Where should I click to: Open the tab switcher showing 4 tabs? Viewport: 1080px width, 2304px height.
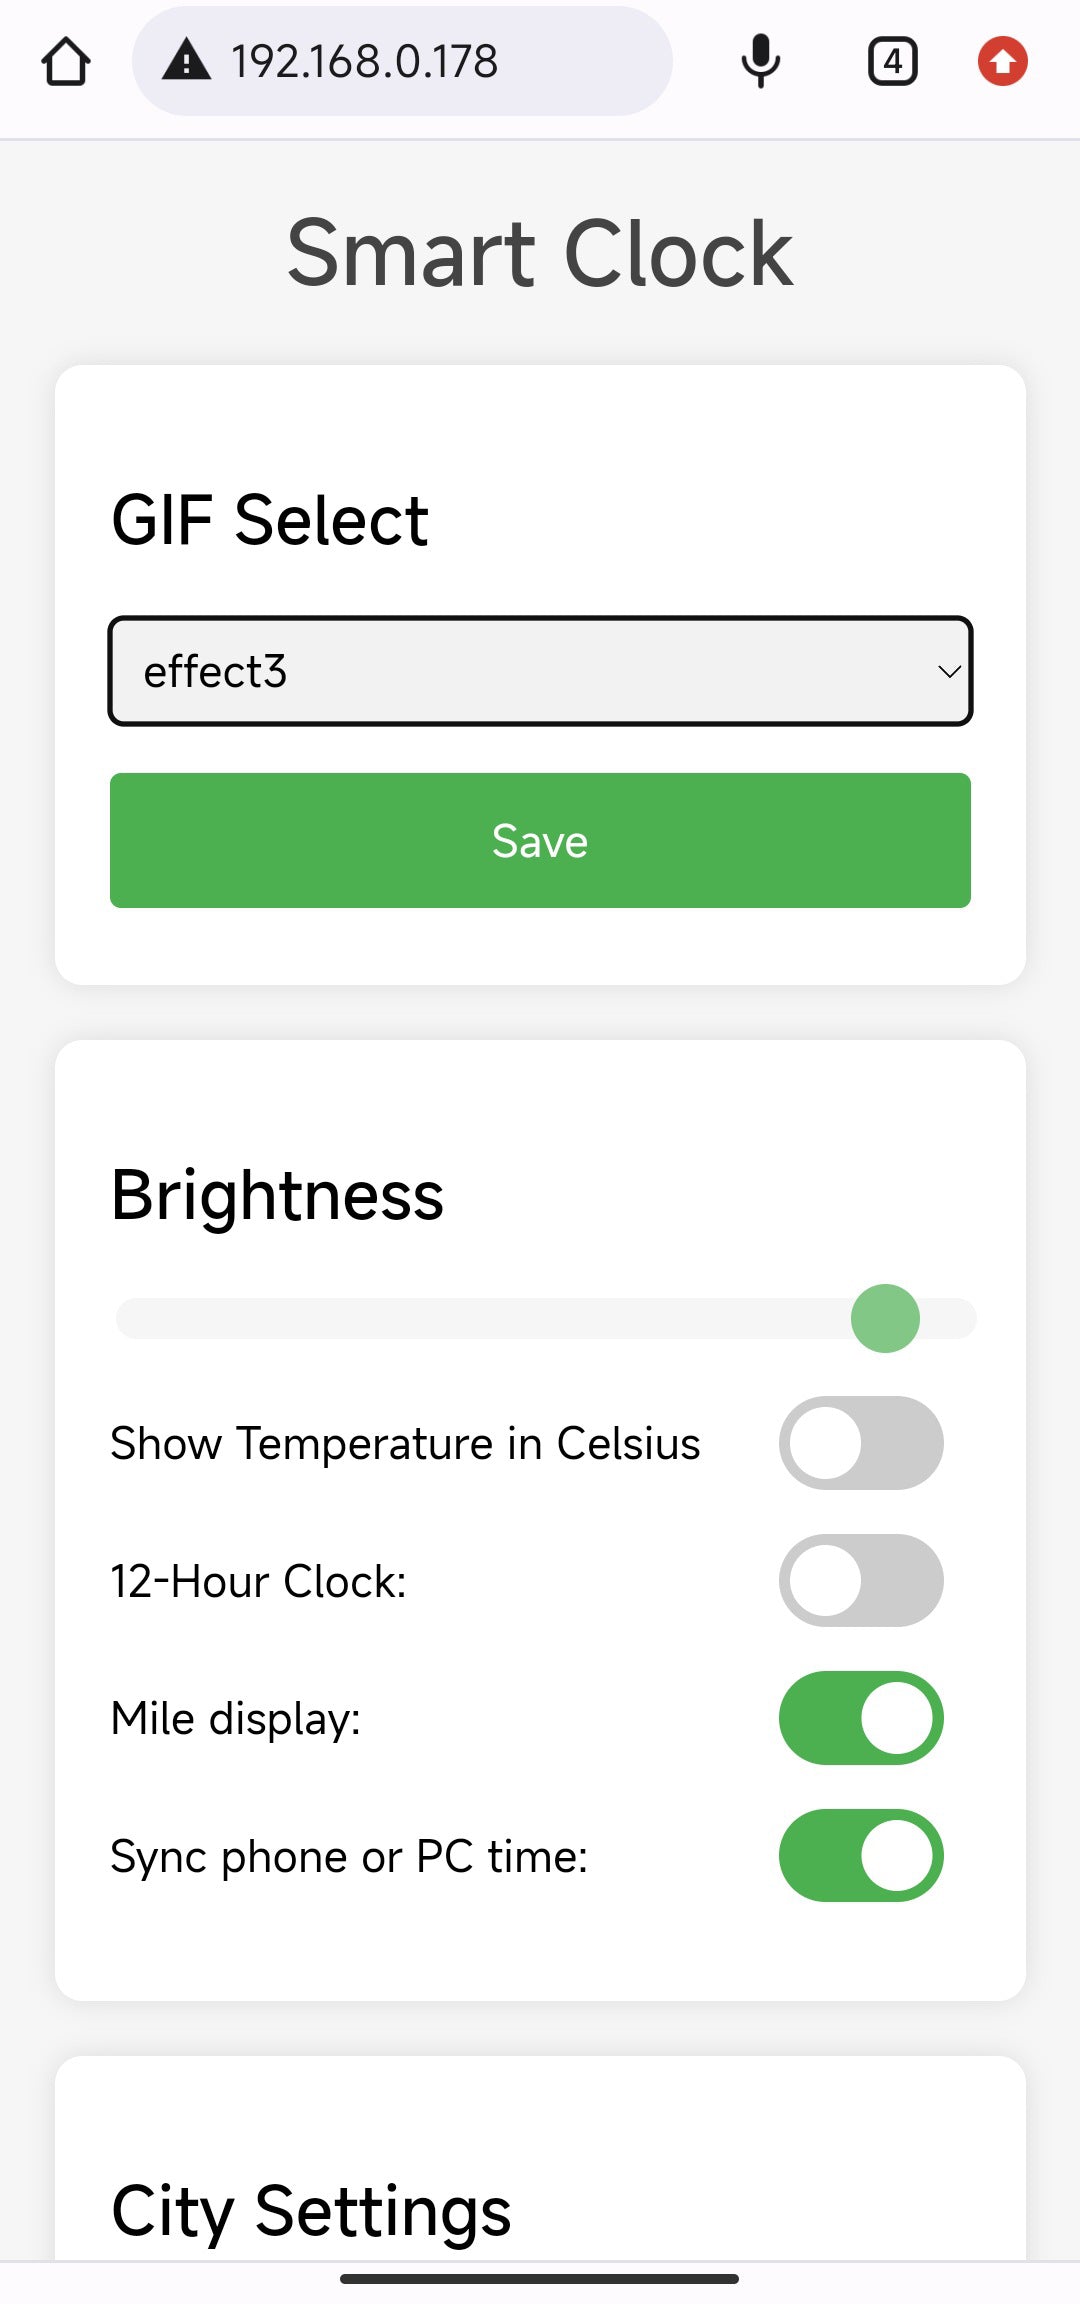coord(892,62)
